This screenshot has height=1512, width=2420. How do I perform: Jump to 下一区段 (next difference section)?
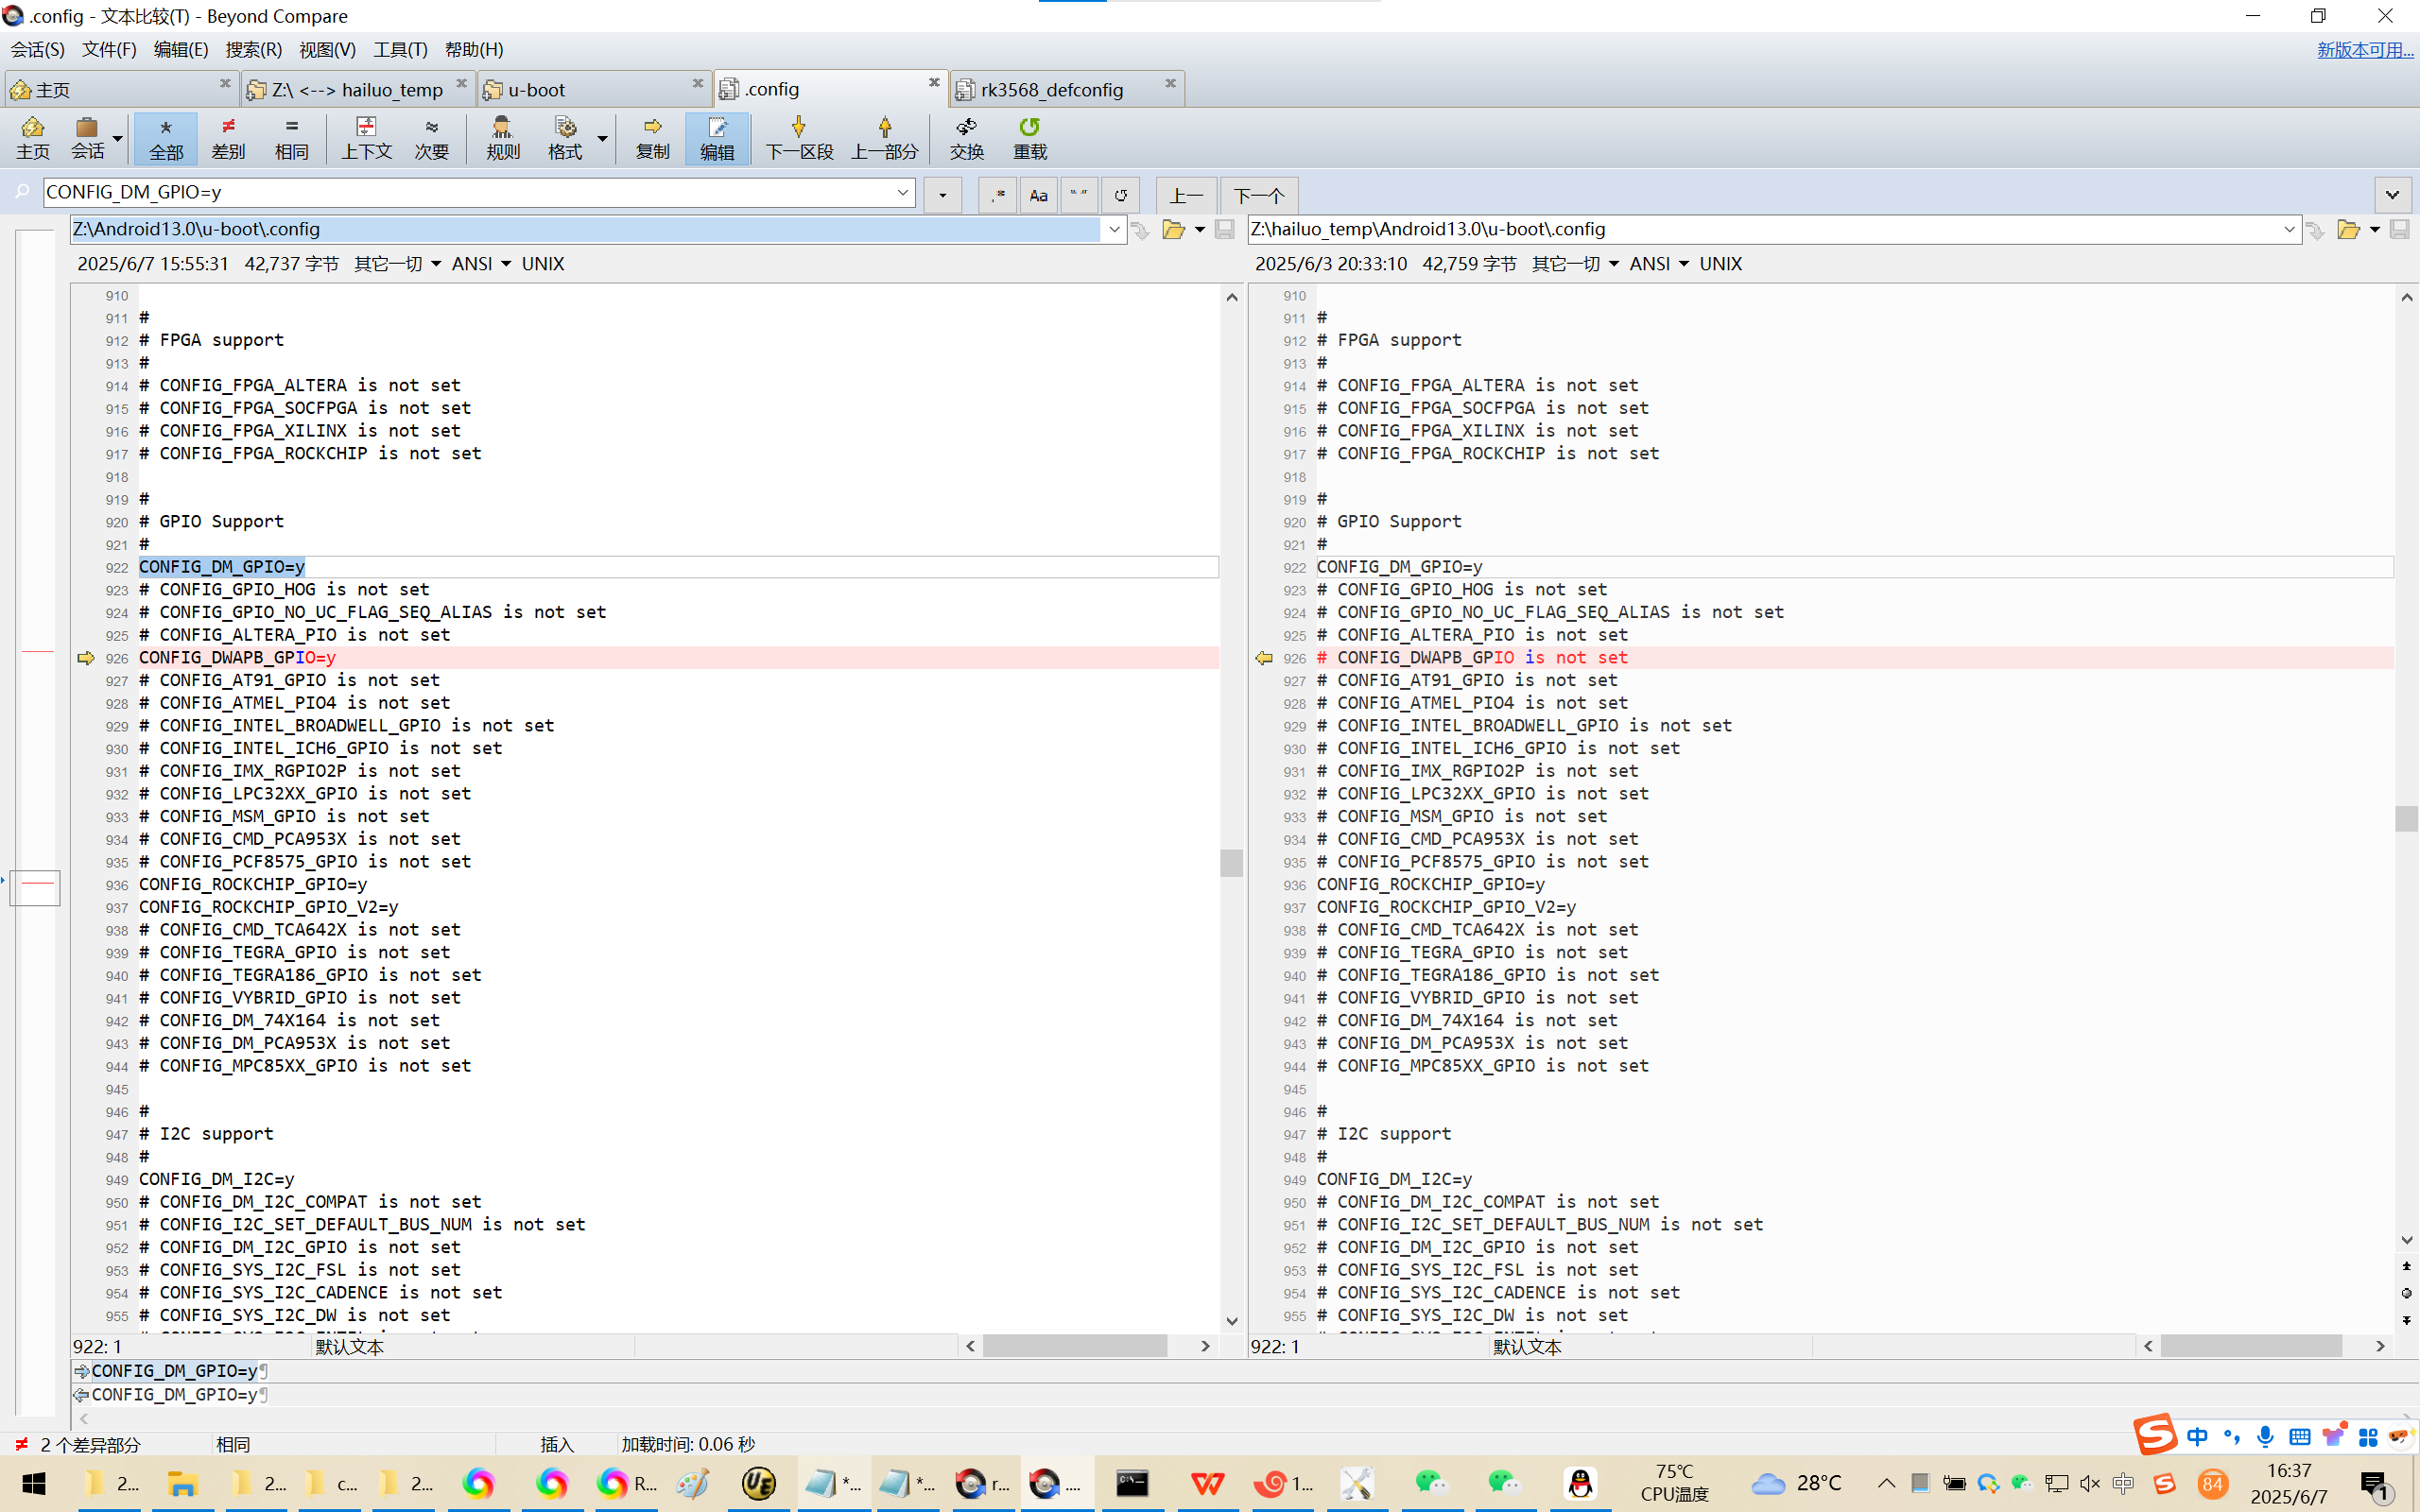pyautogui.click(x=798, y=137)
